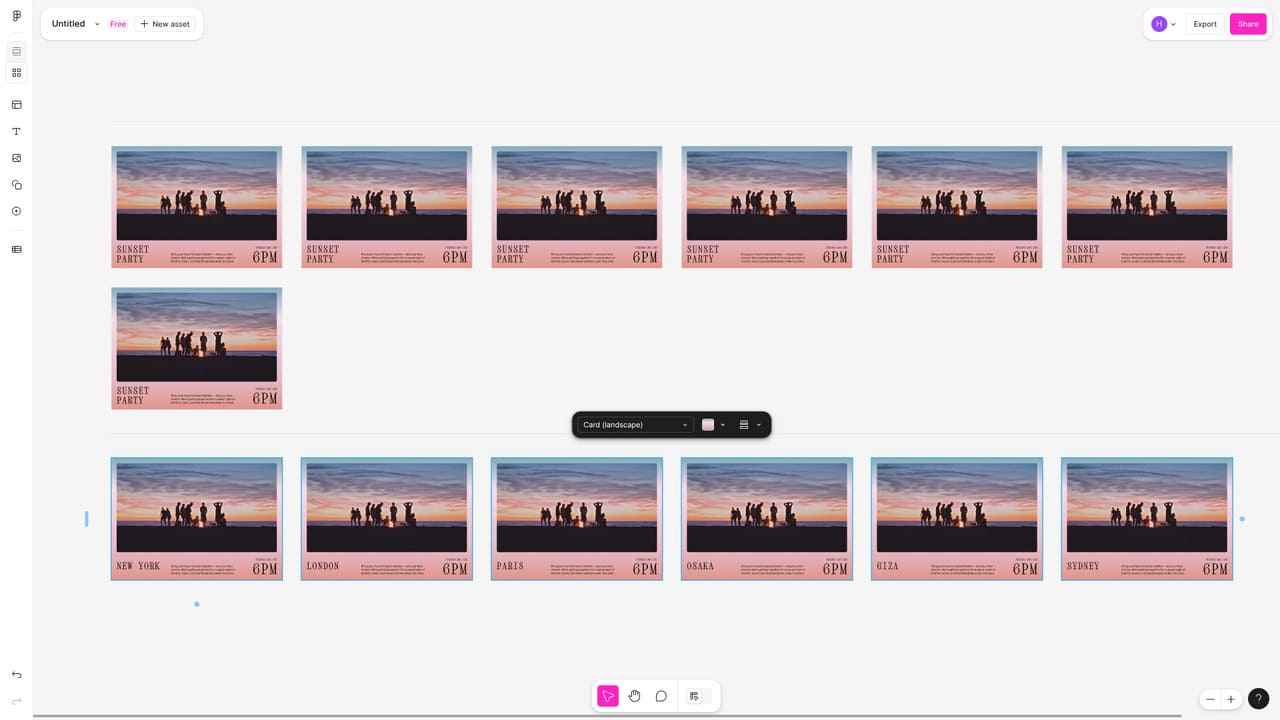This screenshot has width=1280, height=720.
Task: Click the Free plan badge
Action: 118,24
